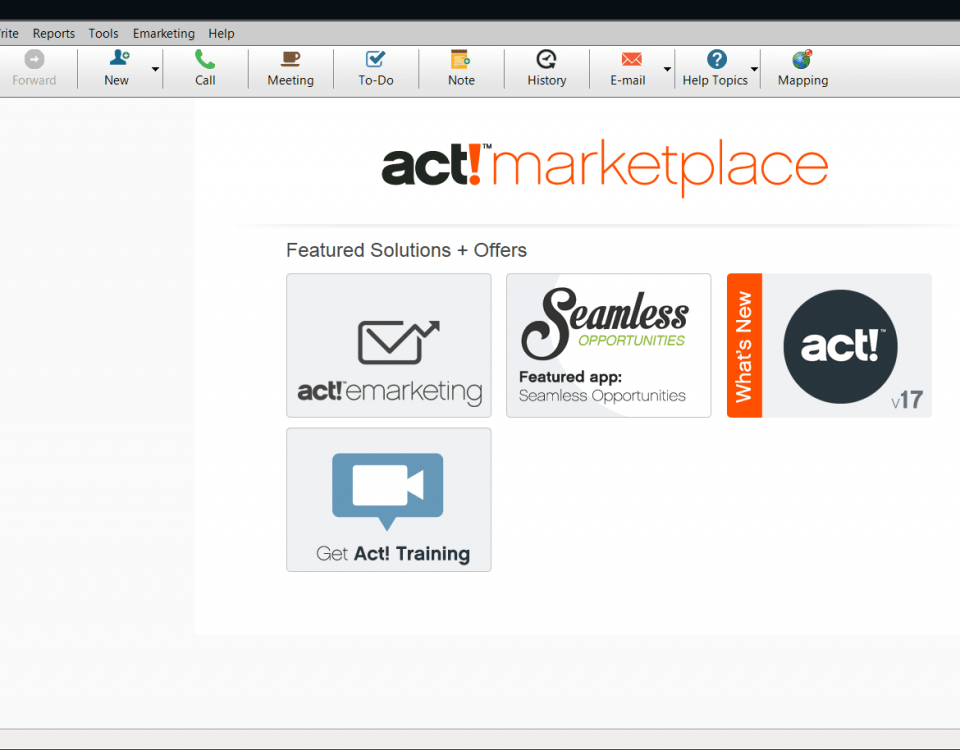This screenshot has height=750, width=960.
Task: Open the Seamless Opportunities featured app
Action: coord(609,345)
